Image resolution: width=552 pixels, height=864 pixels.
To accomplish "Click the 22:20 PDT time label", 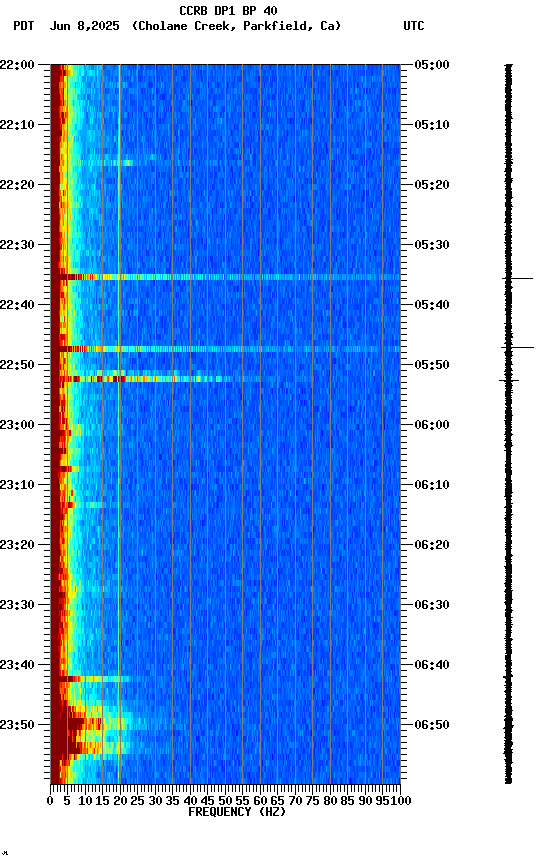I will pyautogui.click(x=17, y=185).
